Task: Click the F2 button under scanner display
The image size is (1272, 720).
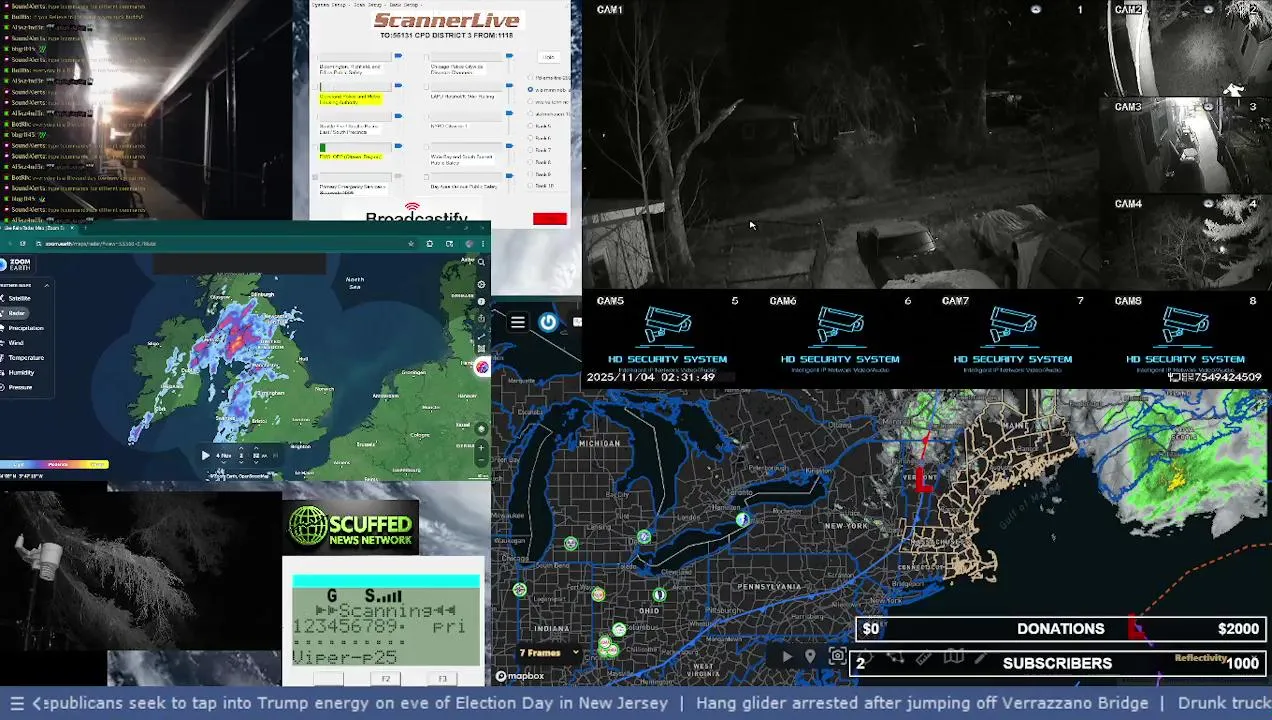Action: 386,679
